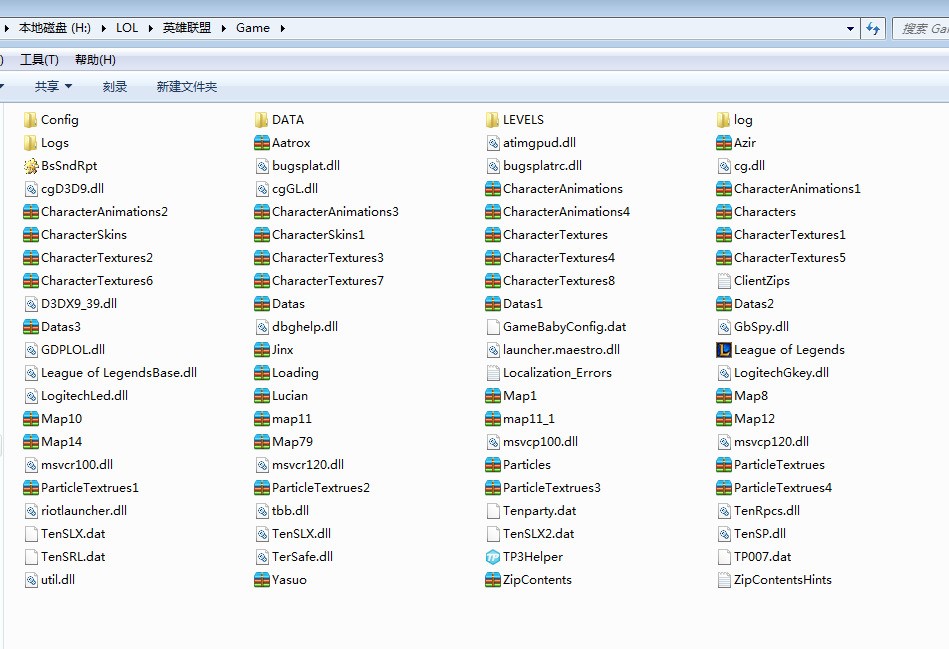
Task: Go to LOL folder in address bar
Action: pos(127,28)
